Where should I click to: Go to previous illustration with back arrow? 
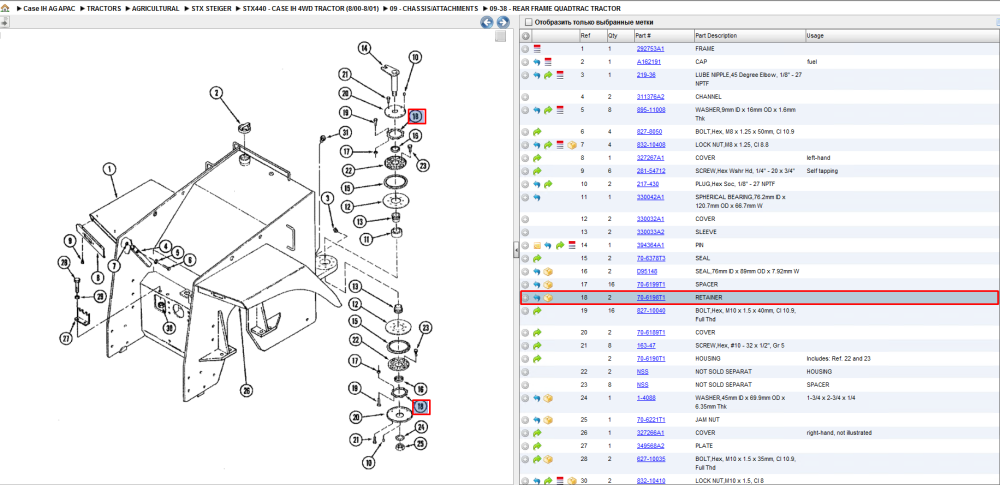point(487,23)
